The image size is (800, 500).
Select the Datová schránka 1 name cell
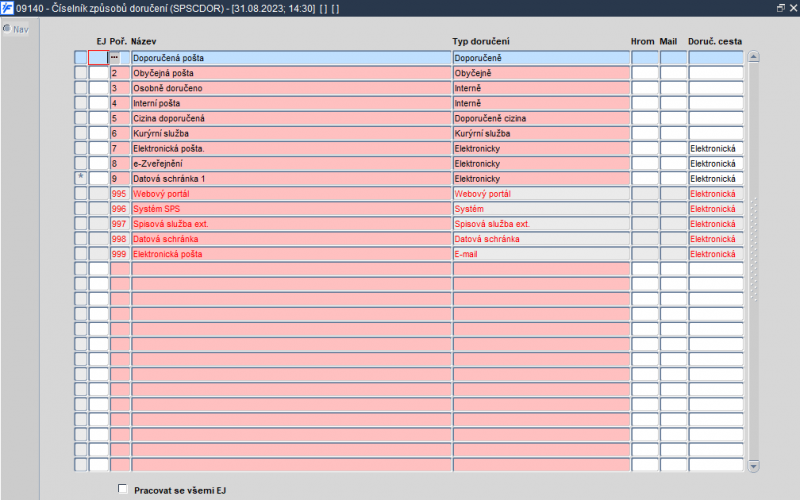291,179
